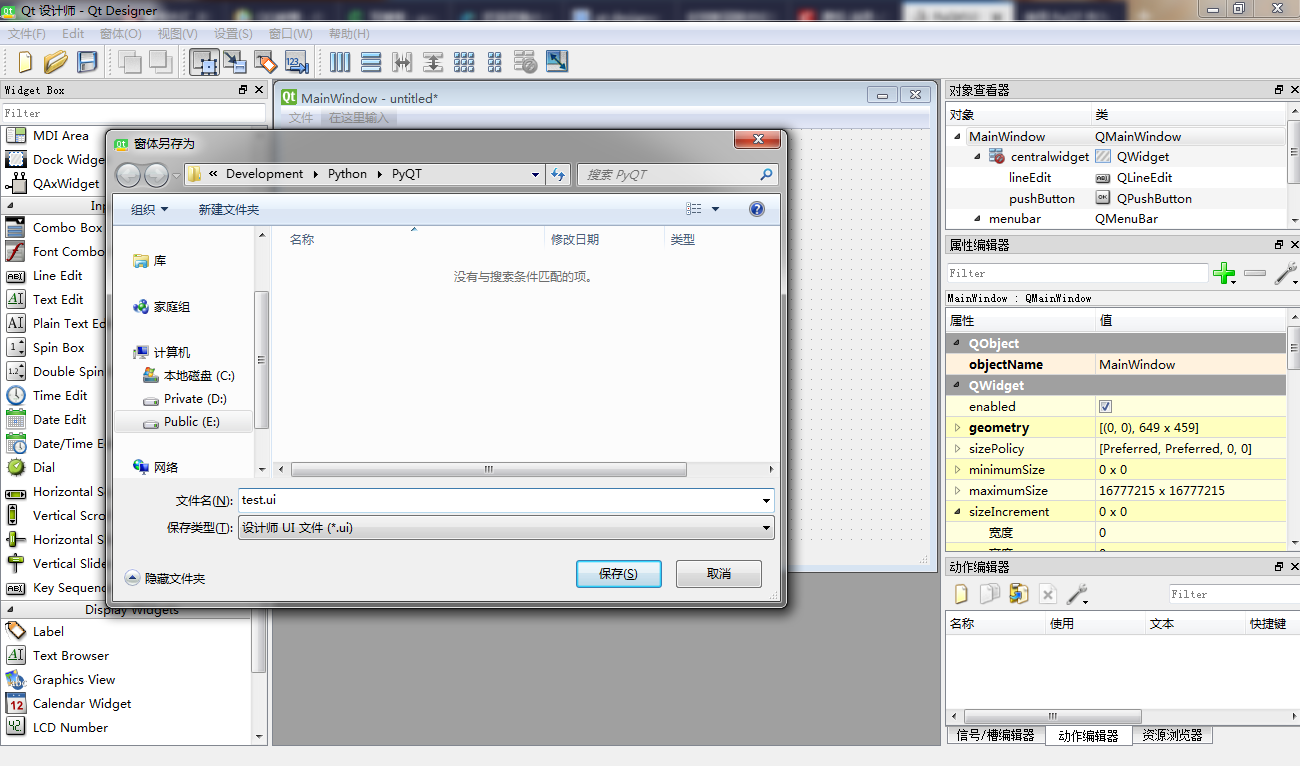The image size is (1300, 766).
Task: Open the 窗体(O) menu
Action: tap(120, 34)
